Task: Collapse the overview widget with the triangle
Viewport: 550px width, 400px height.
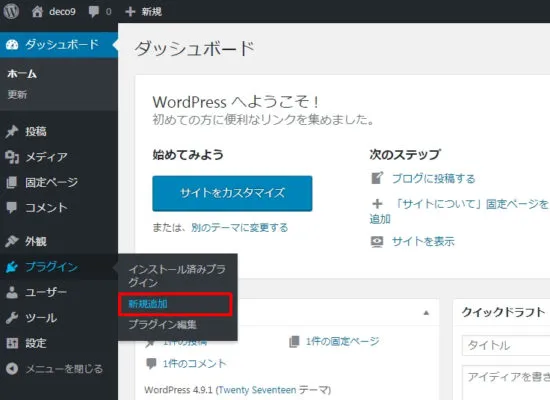Action: pyautogui.click(x=426, y=313)
